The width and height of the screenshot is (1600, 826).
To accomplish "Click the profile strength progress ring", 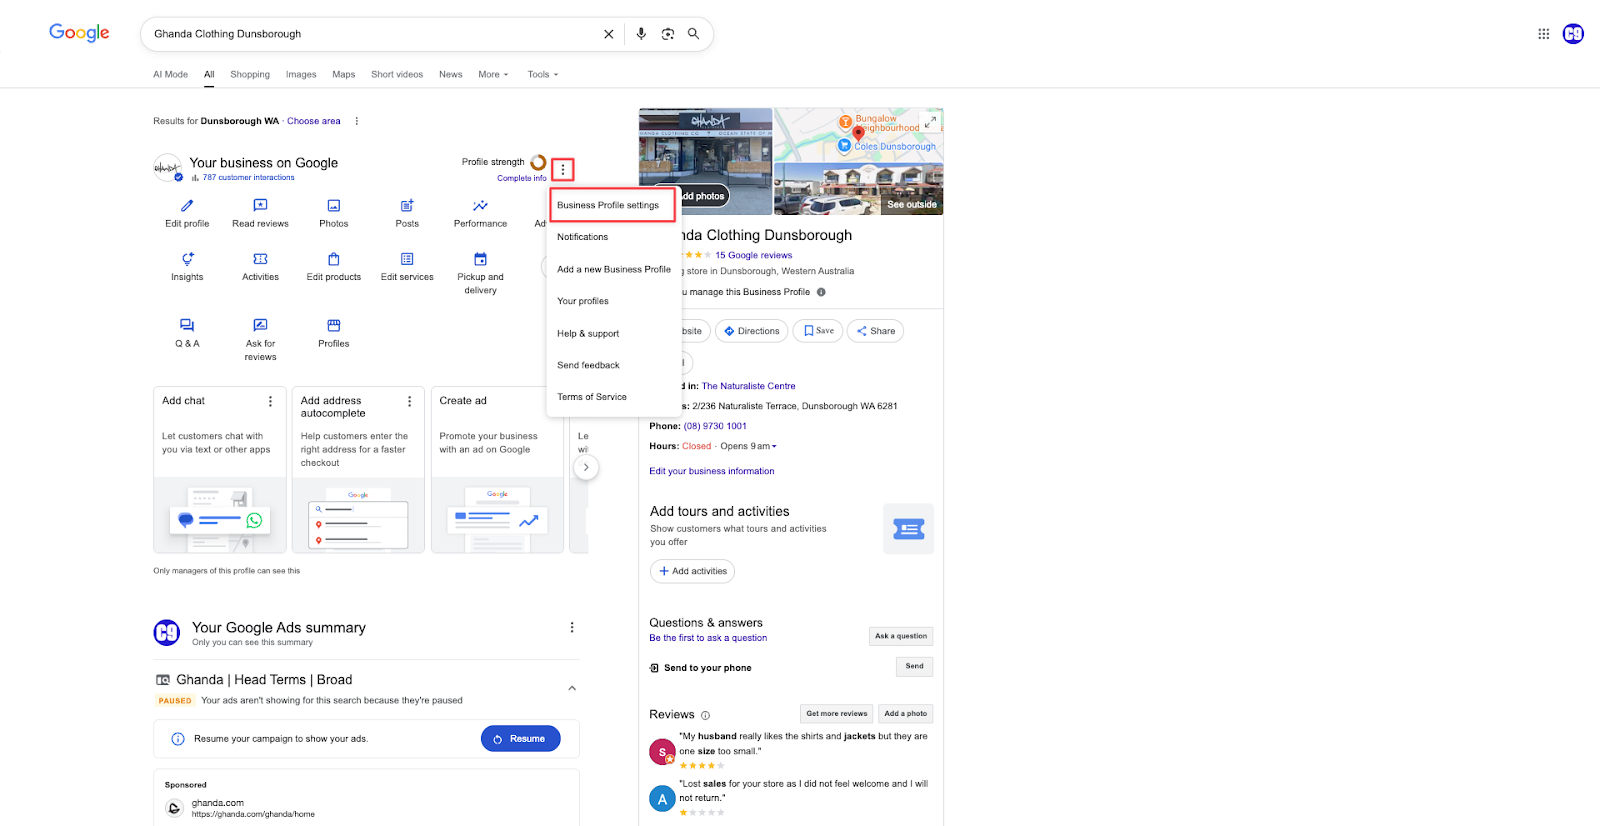I will [x=538, y=163].
